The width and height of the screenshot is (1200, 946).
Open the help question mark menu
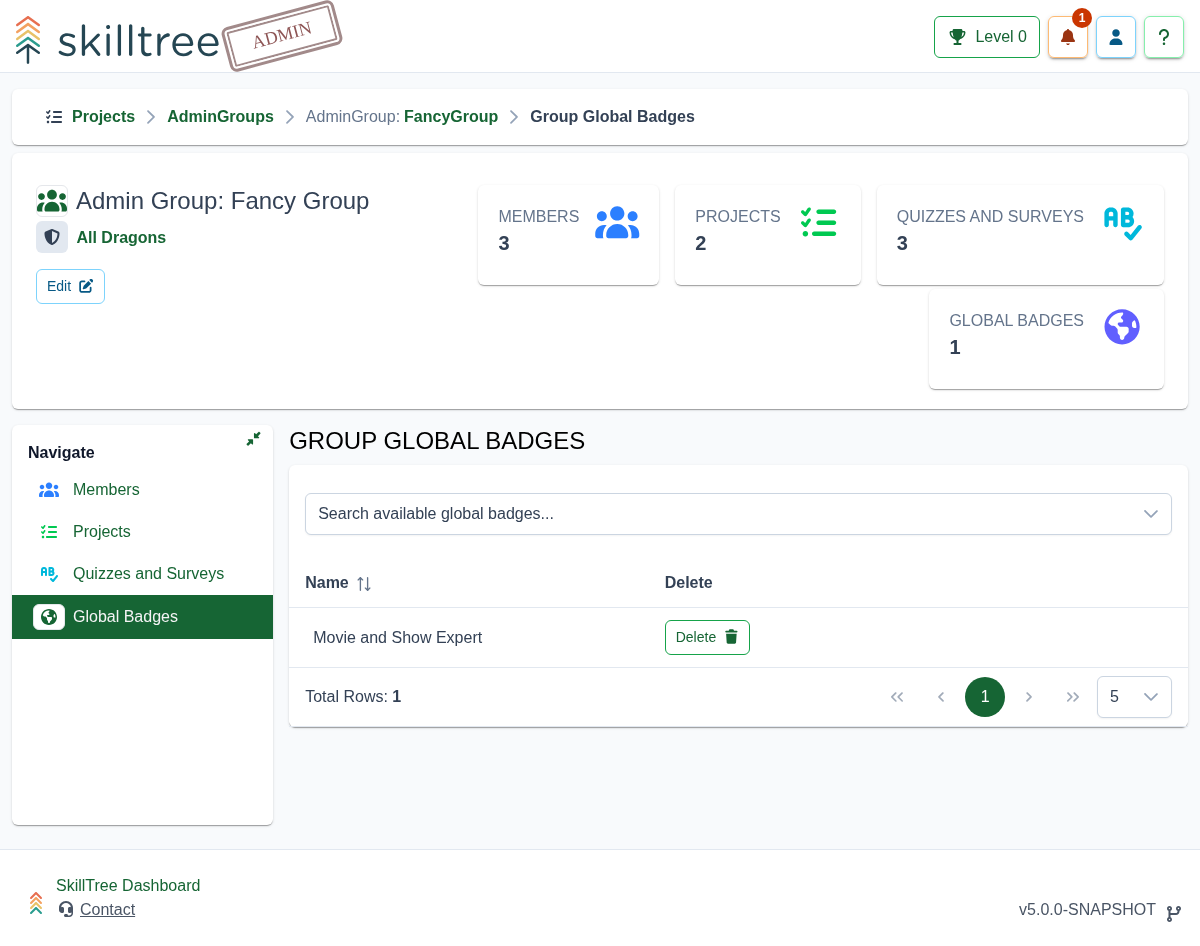(x=1164, y=37)
